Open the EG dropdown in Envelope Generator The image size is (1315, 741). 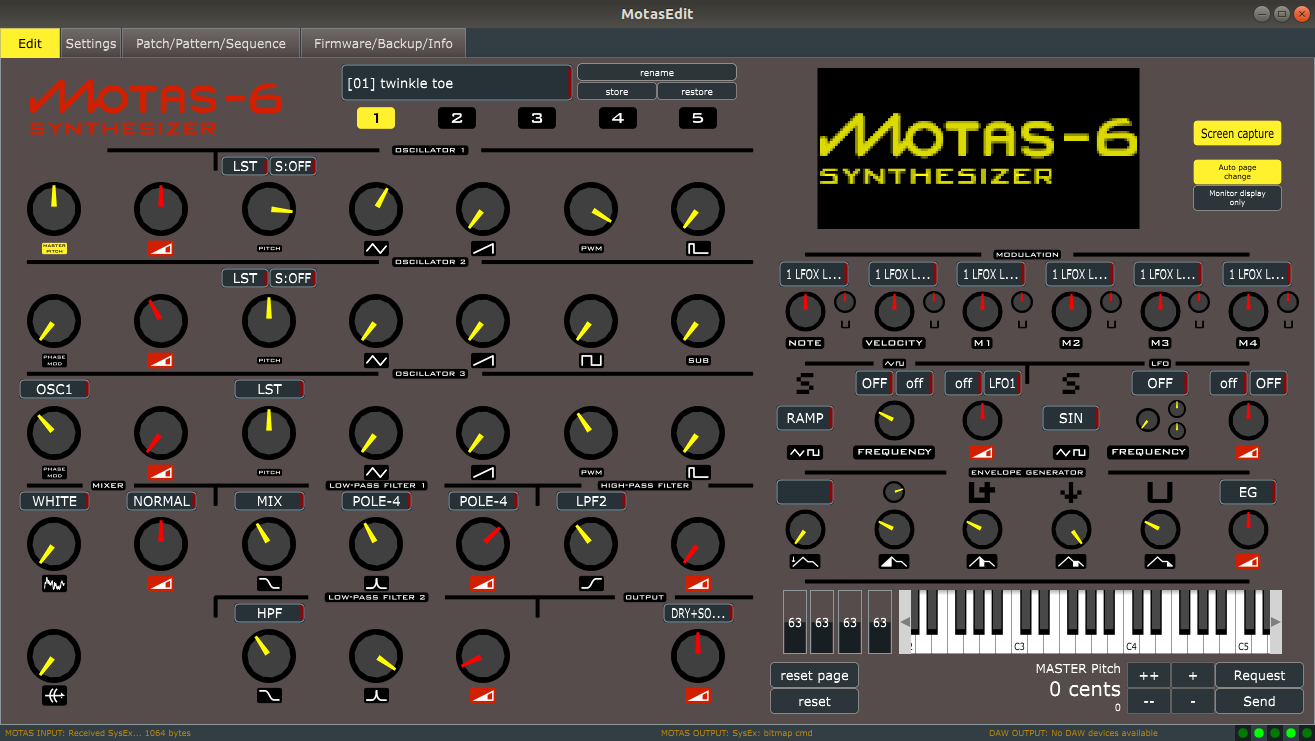pos(1248,492)
